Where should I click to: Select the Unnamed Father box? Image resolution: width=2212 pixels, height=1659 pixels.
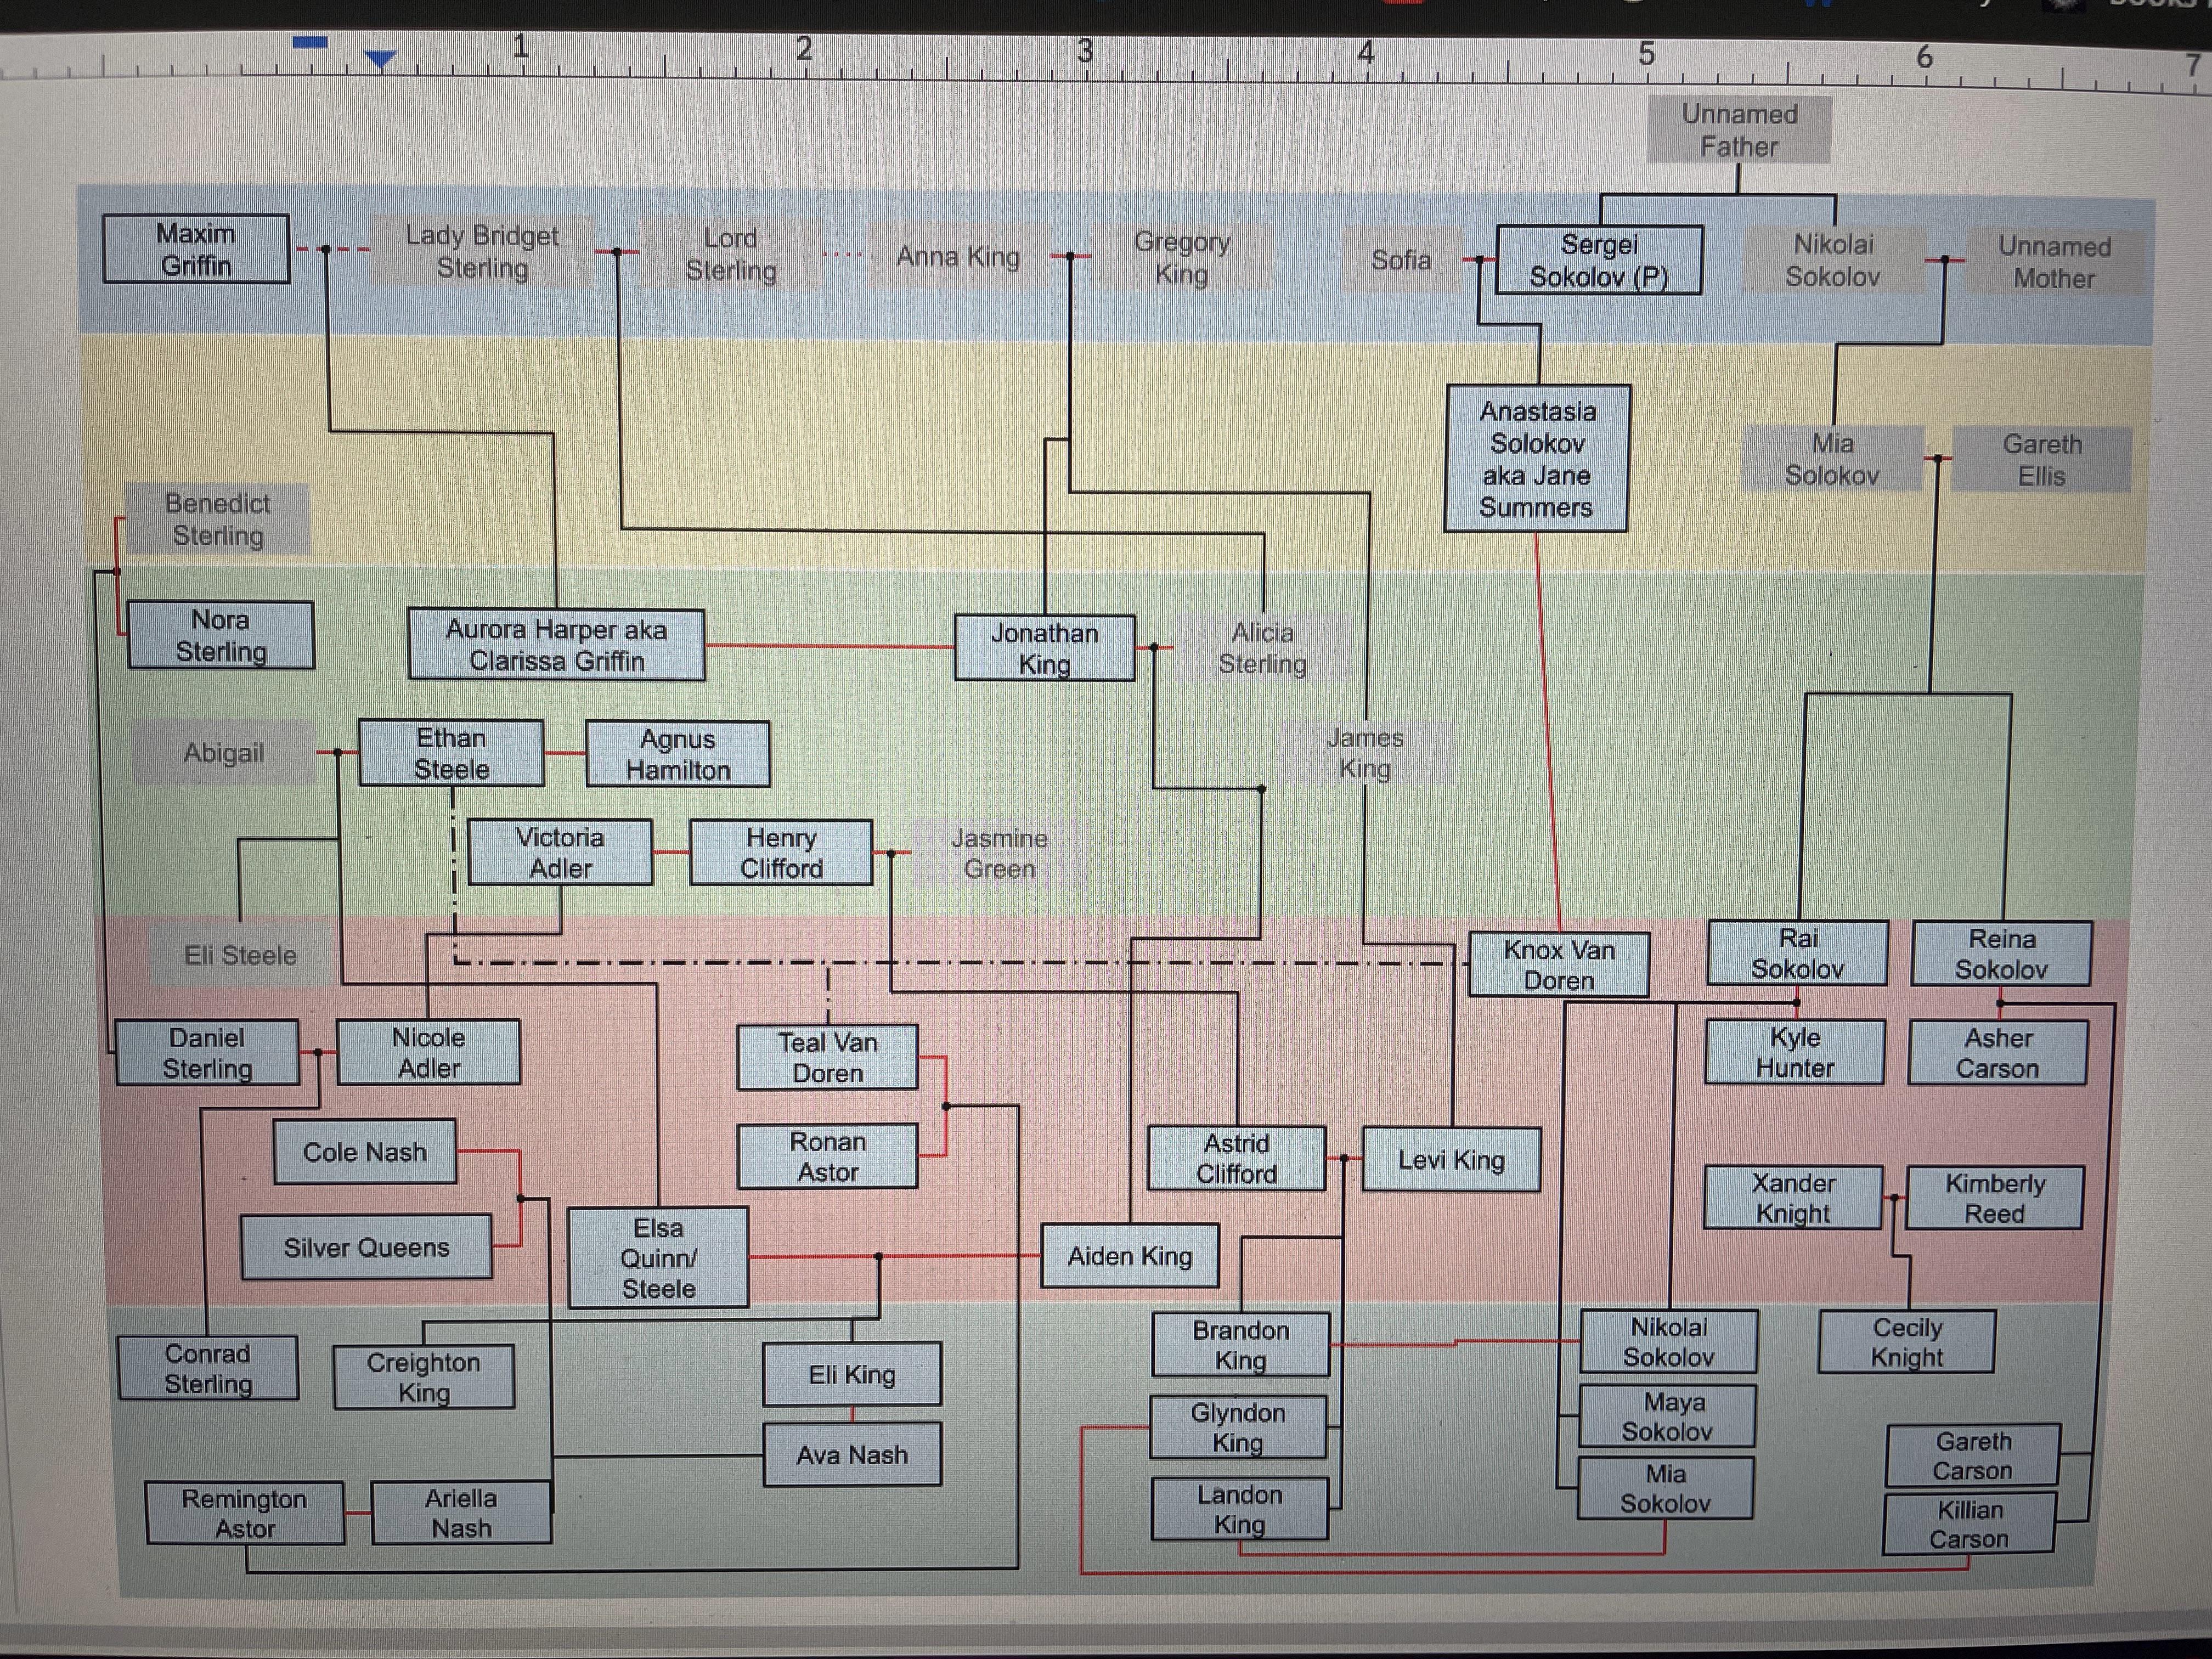coord(1739,130)
